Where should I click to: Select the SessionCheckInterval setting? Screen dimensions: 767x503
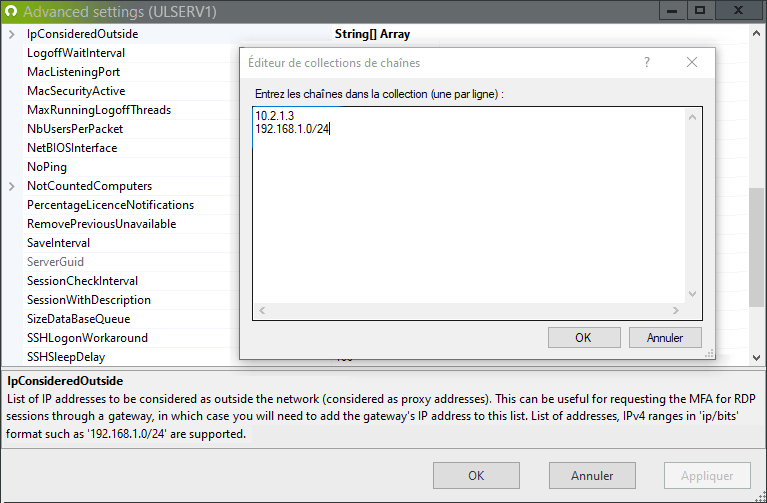(x=82, y=281)
